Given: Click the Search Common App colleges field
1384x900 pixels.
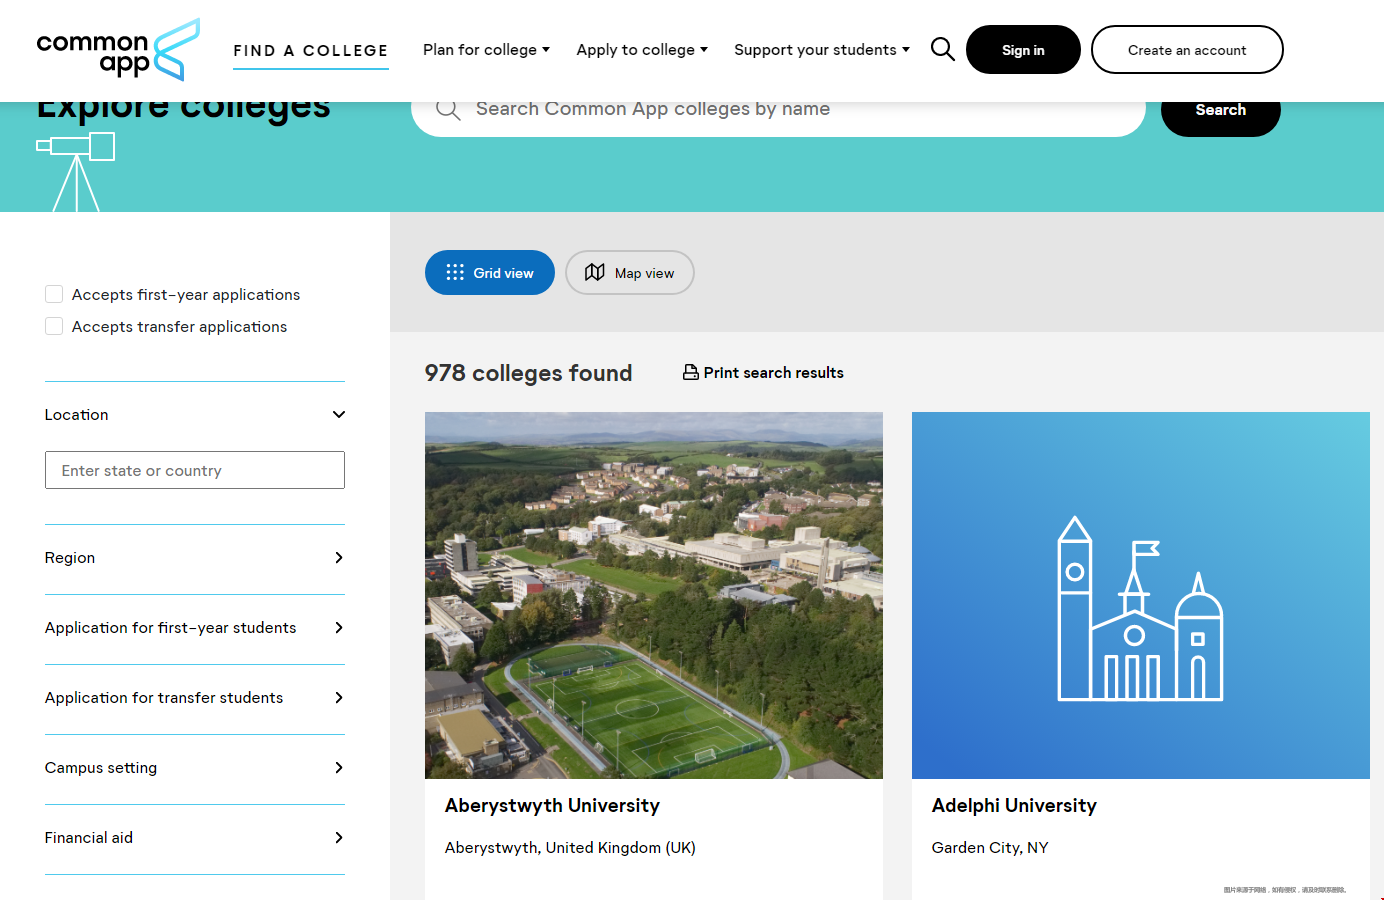Looking at the screenshot, I should [x=778, y=112].
